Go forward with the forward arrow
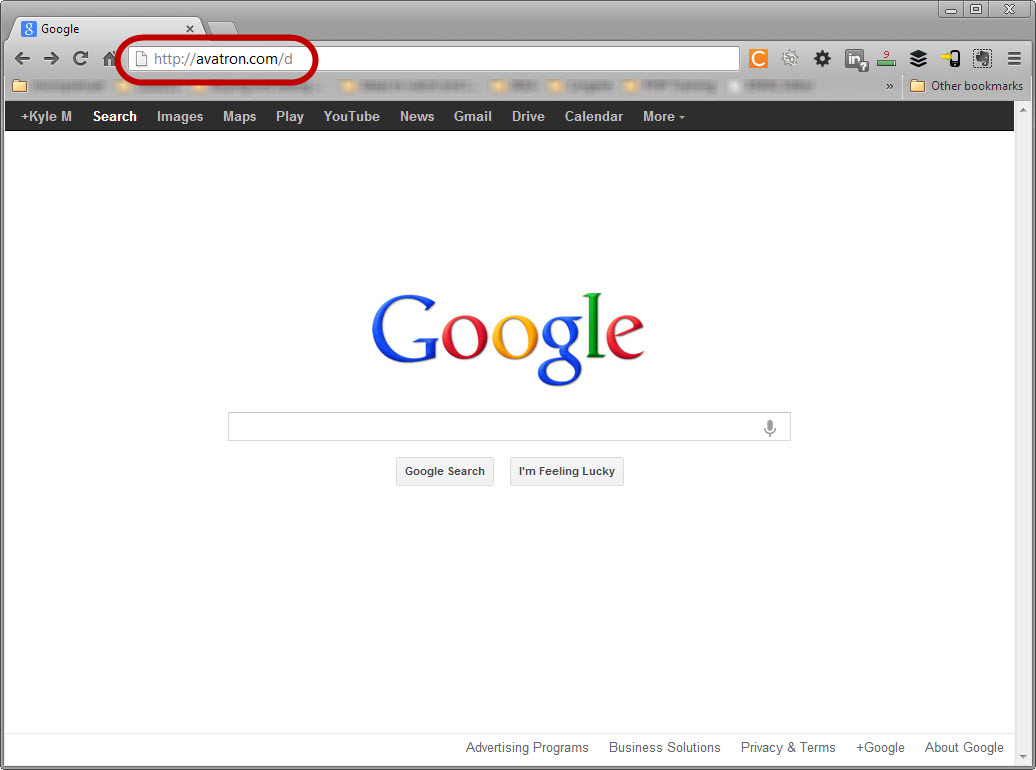The height and width of the screenshot is (770, 1036). 51,59
